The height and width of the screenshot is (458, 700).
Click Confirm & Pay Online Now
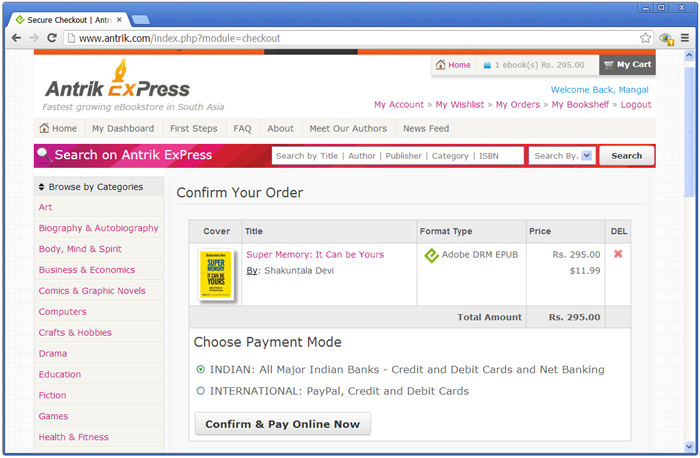pyautogui.click(x=283, y=424)
